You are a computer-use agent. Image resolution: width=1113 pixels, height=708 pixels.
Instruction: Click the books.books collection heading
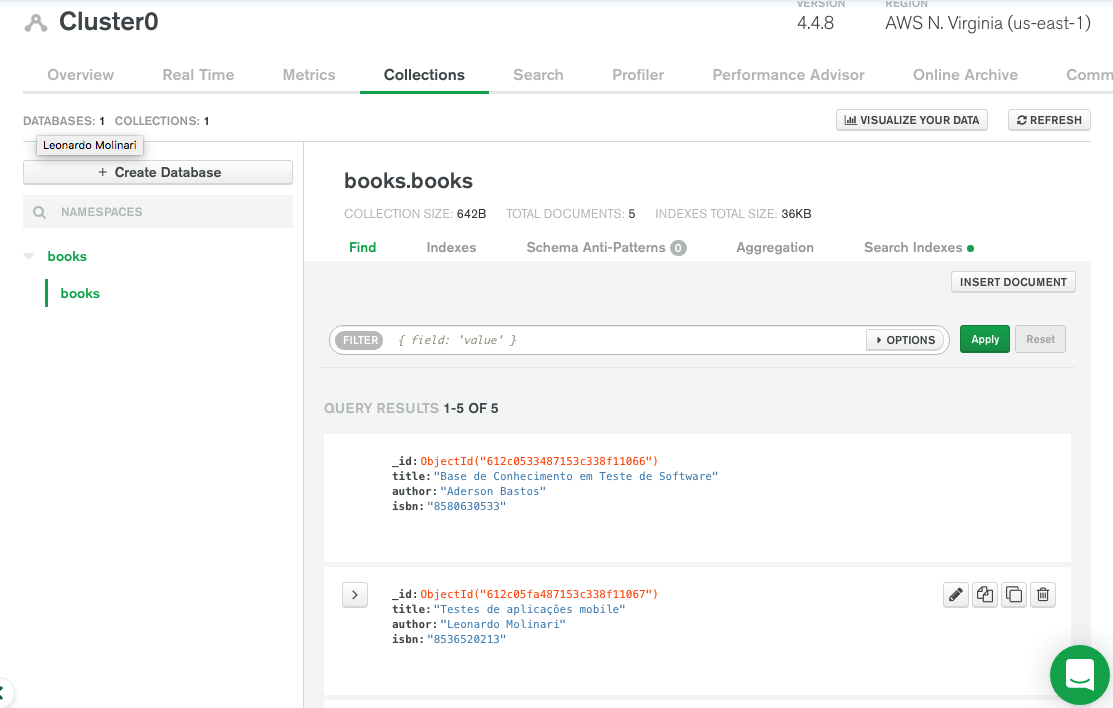[x=408, y=180]
